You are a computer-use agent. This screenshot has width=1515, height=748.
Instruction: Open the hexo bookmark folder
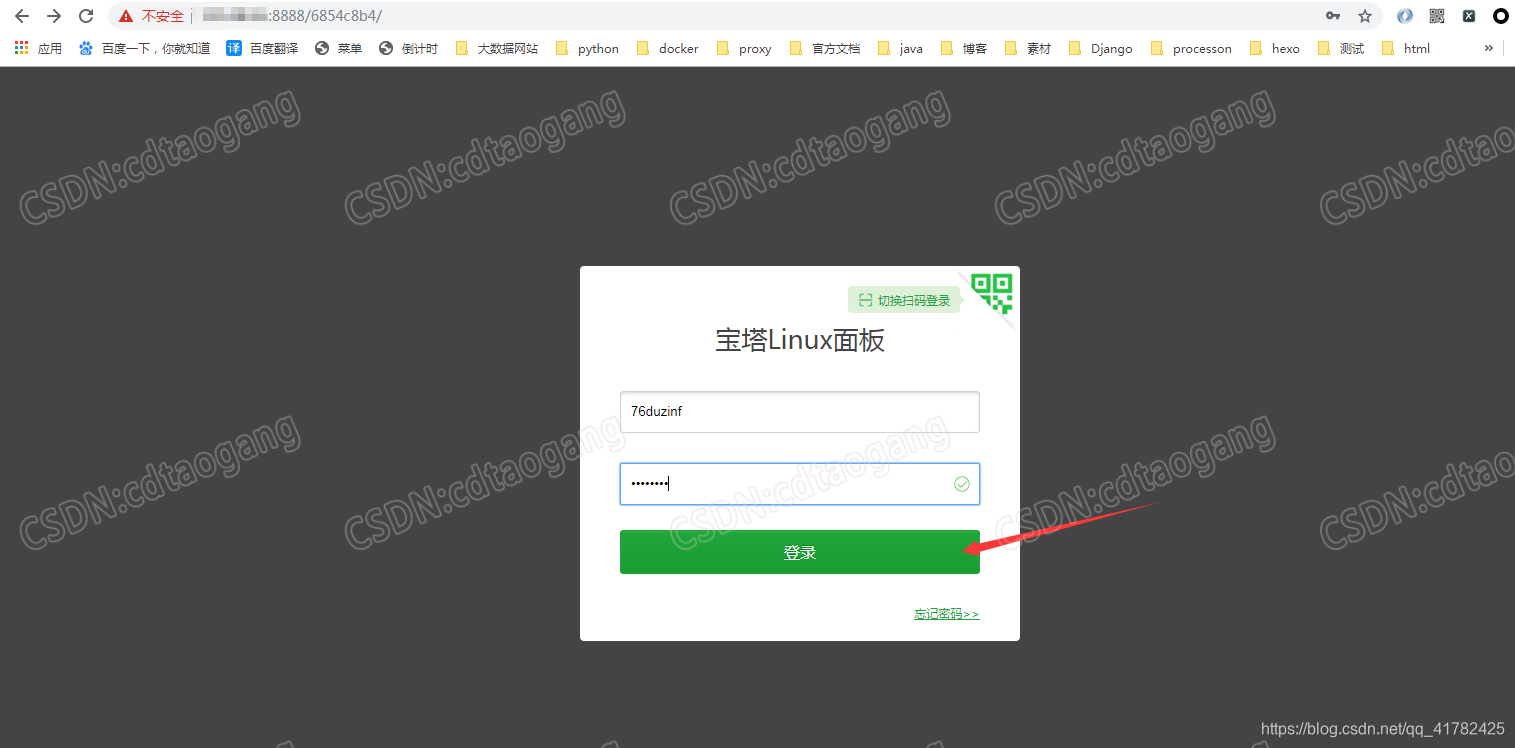click(x=1275, y=48)
